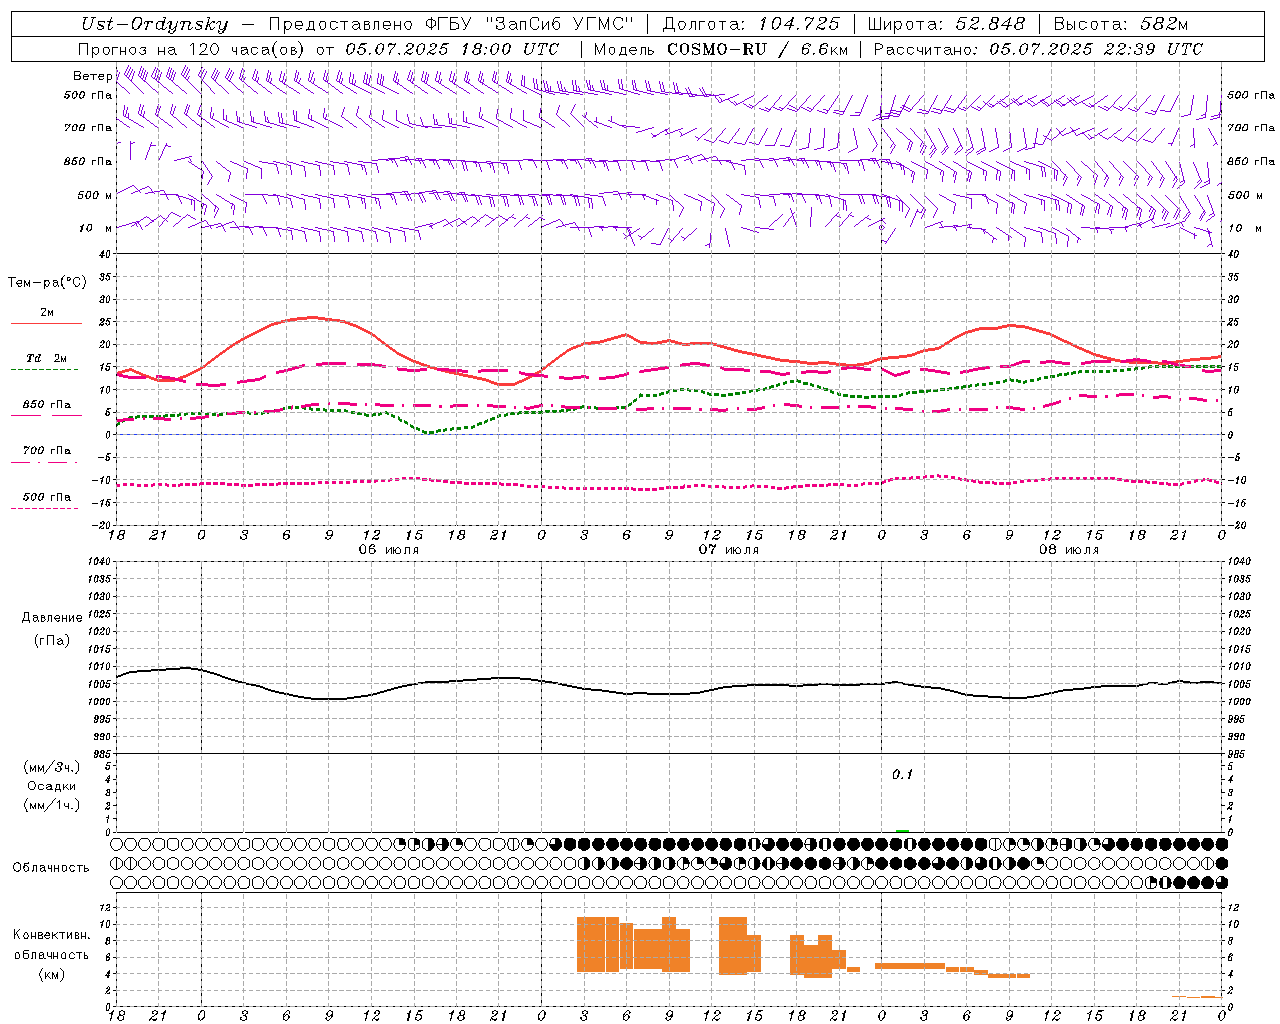Select the 'Модель COSMO-RU / 6.6км' label
1280x1024 pixels.
(x=721, y=49)
